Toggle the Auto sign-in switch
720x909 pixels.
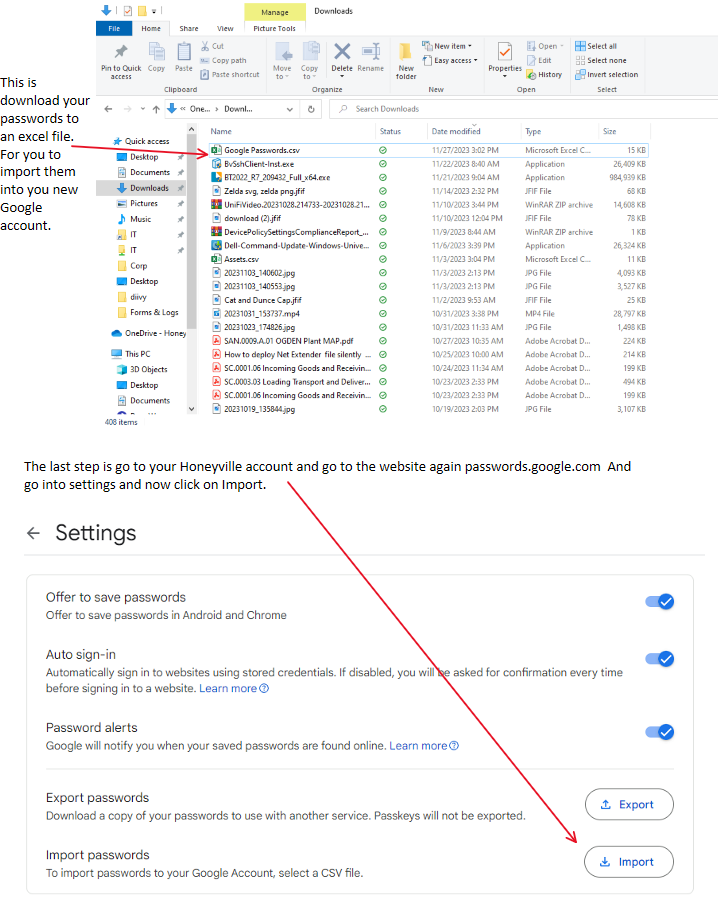pyautogui.click(x=660, y=659)
